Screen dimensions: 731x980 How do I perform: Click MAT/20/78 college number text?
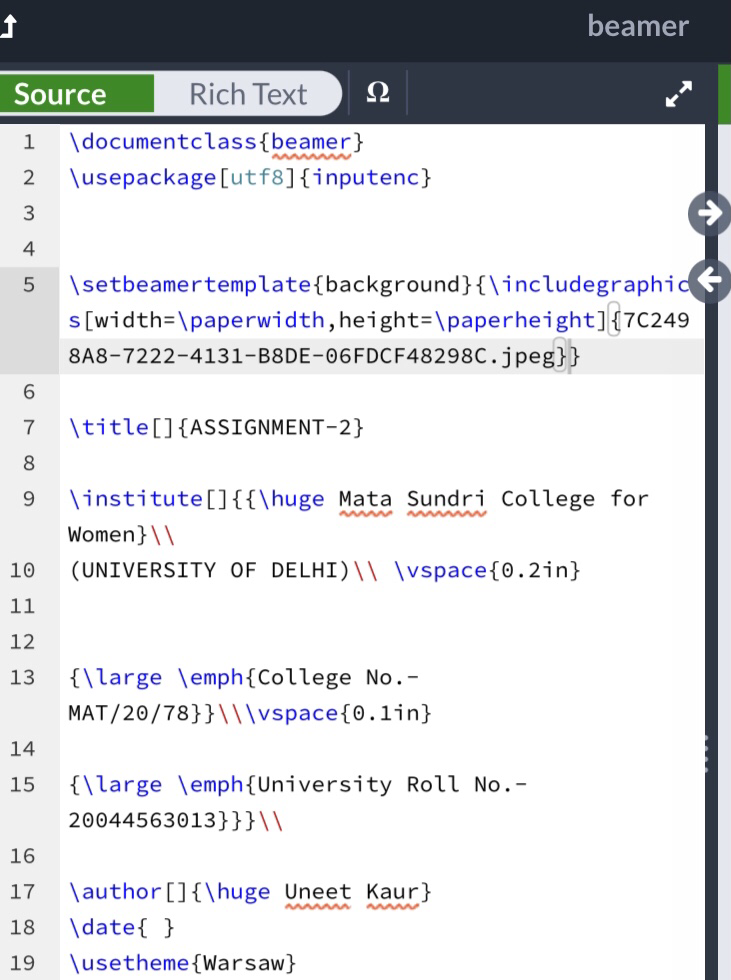pyautogui.click(x=129, y=712)
